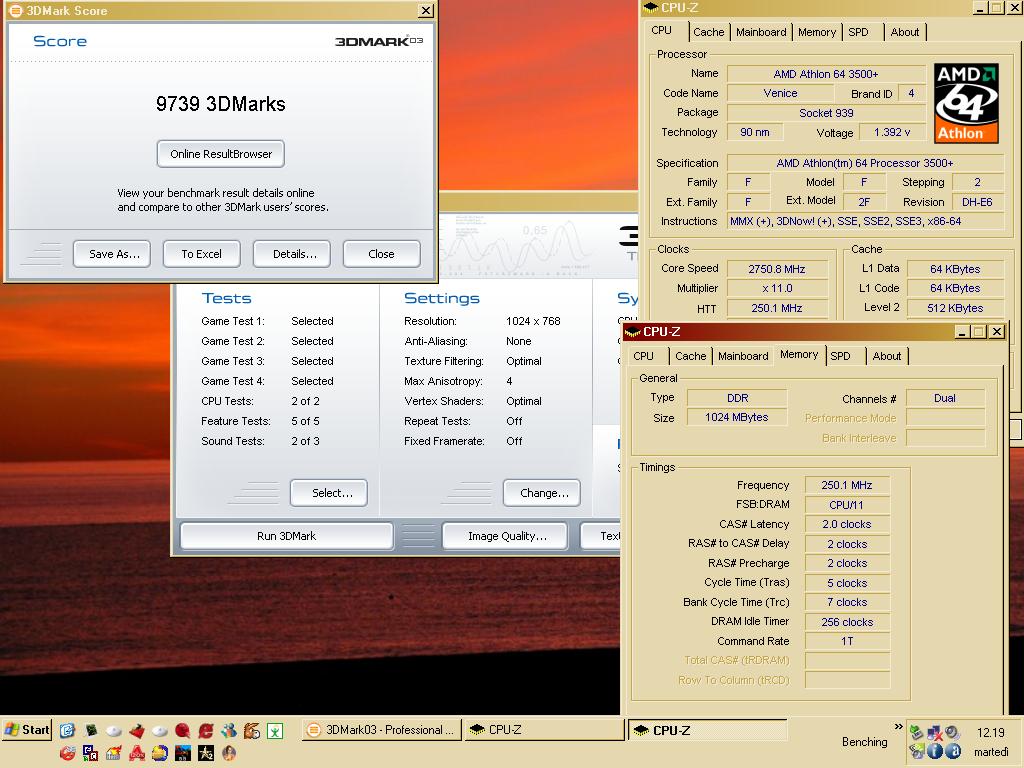The width and height of the screenshot is (1024, 768).
Task: Open the MSN Messenger buddies icon
Action: 229,731
